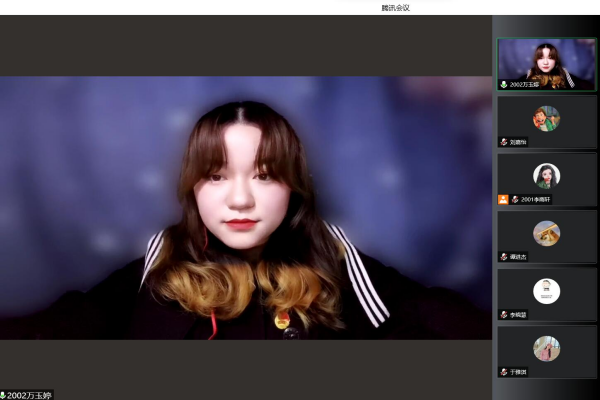Select the 2002万玉婷 video thumbnail in the sidebar

[x=546, y=64]
